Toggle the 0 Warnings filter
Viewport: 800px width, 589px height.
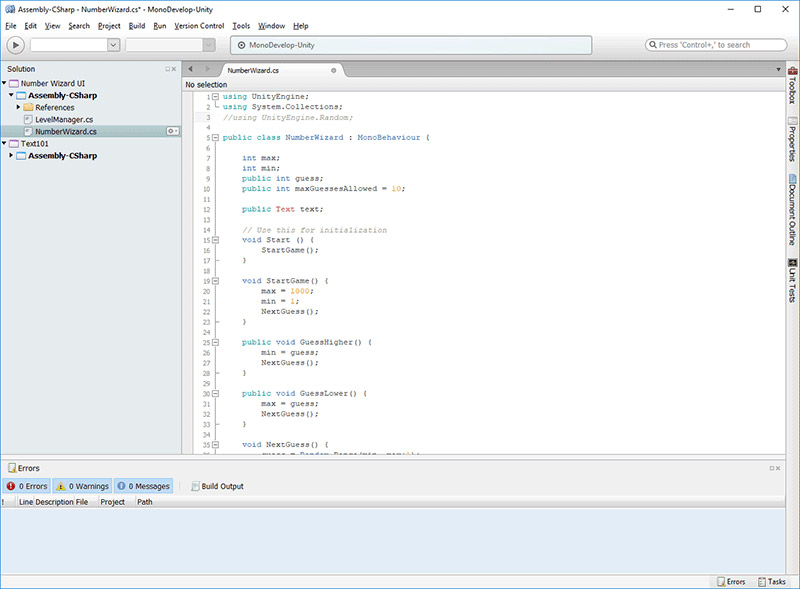tap(82, 486)
